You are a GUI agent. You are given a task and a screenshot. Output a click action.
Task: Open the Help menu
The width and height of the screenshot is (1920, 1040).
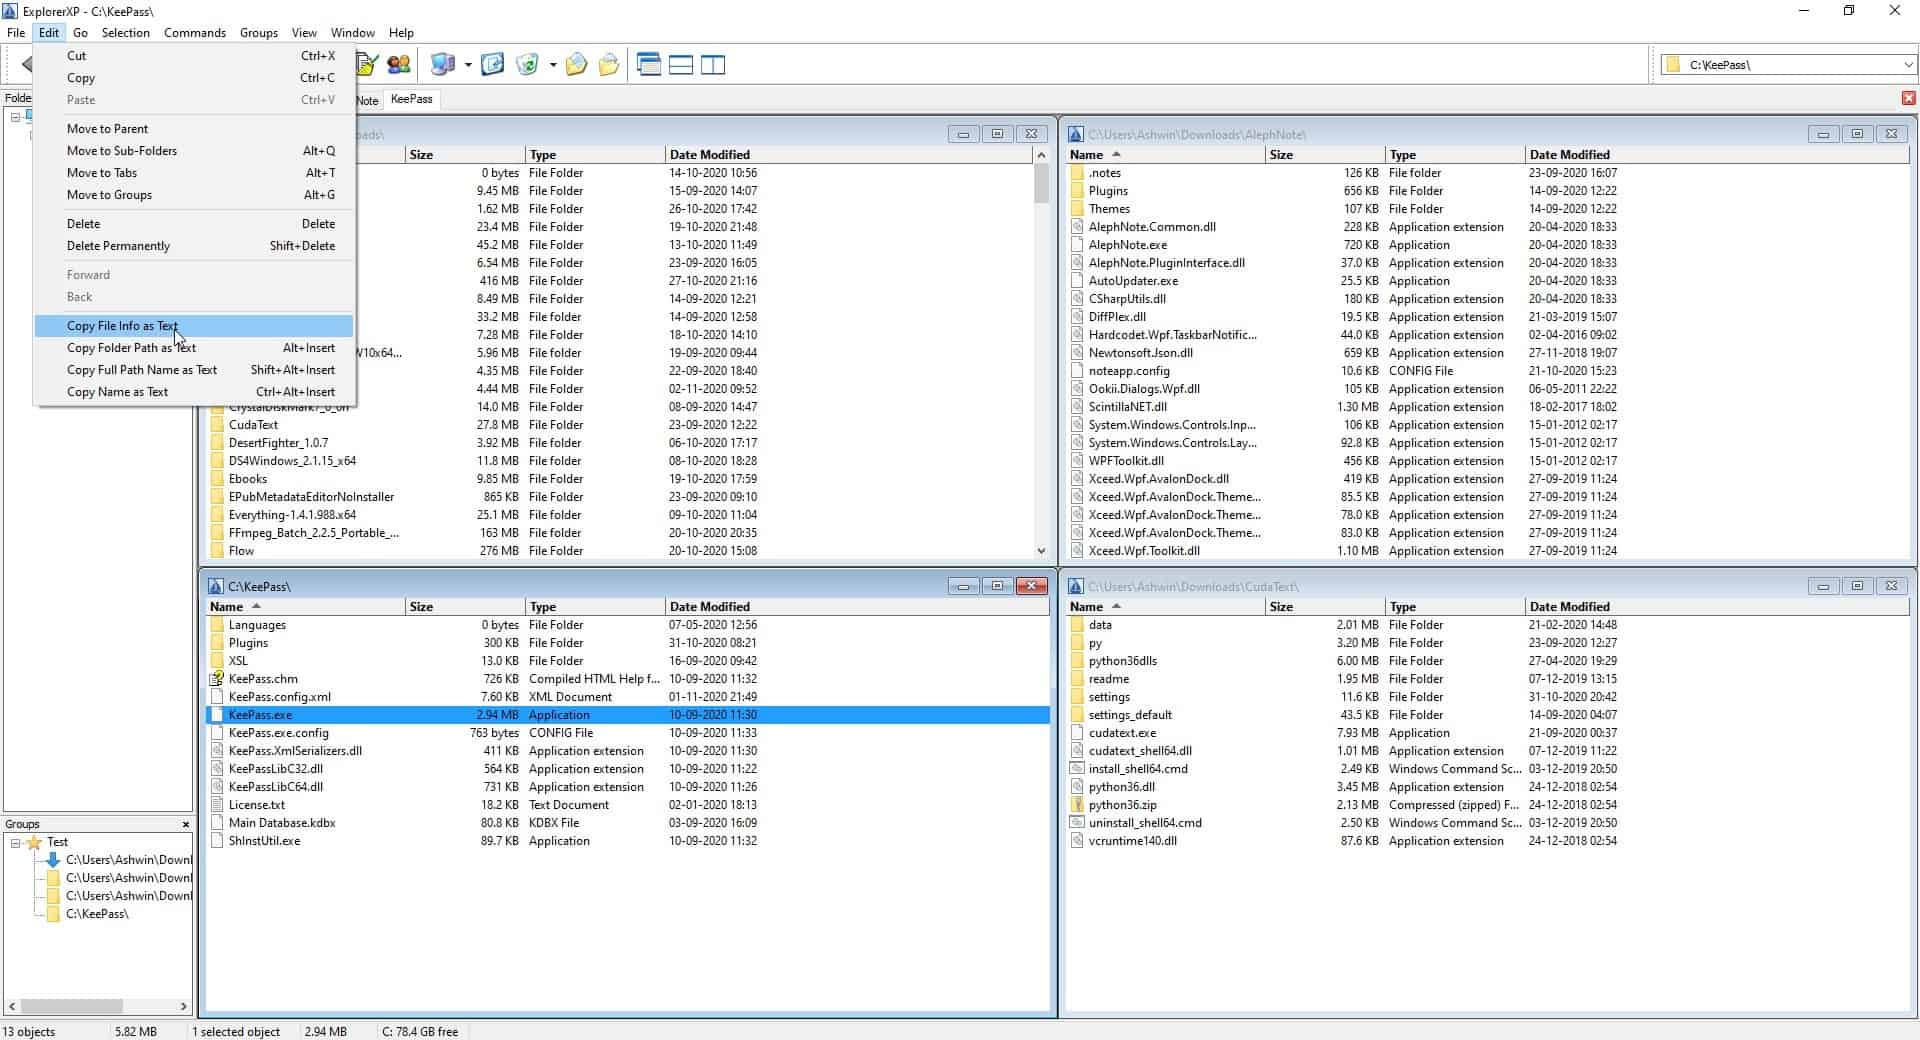click(x=401, y=33)
